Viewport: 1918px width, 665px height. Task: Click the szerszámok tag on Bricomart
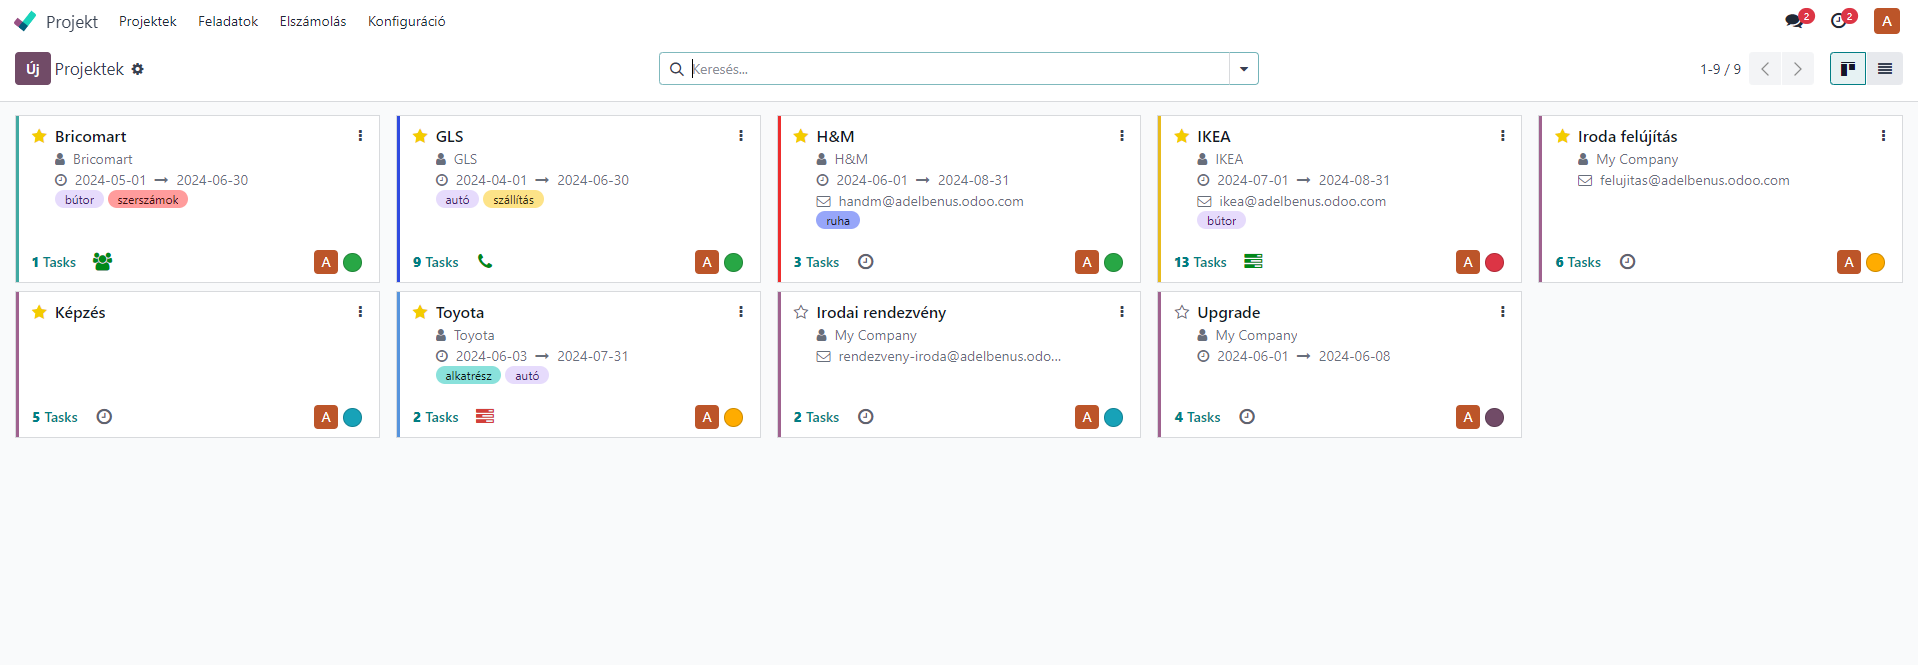coord(148,200)
